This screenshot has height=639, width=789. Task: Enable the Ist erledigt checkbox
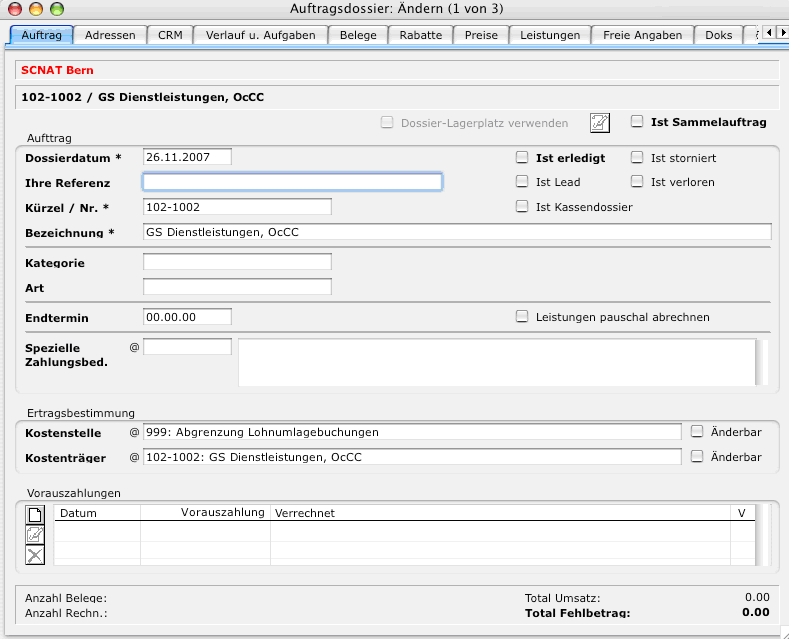click(x=522, y=158)
